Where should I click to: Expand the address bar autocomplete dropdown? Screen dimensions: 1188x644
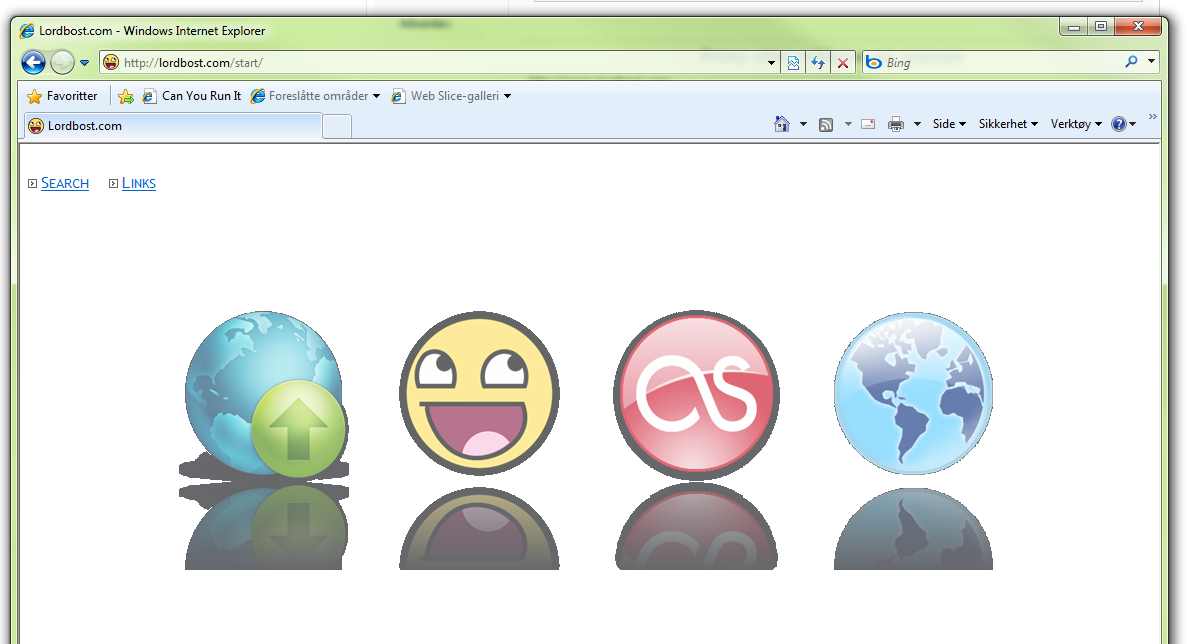(x=771, y=63)
